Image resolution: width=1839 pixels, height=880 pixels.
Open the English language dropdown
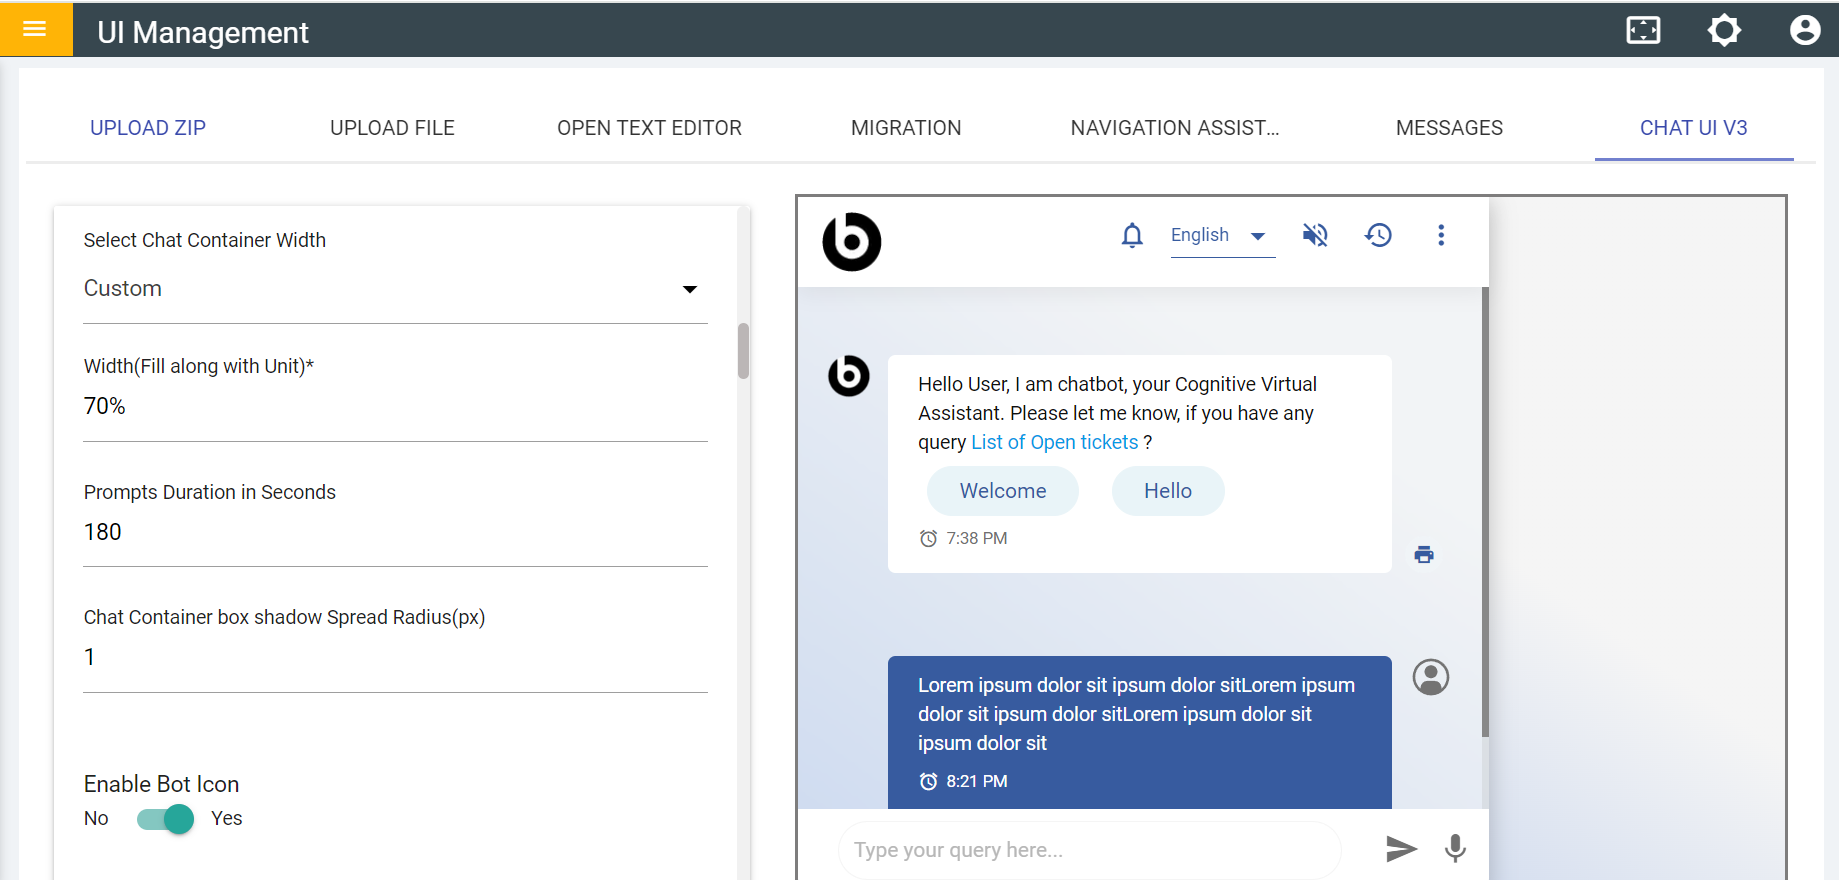(1221, 236)
